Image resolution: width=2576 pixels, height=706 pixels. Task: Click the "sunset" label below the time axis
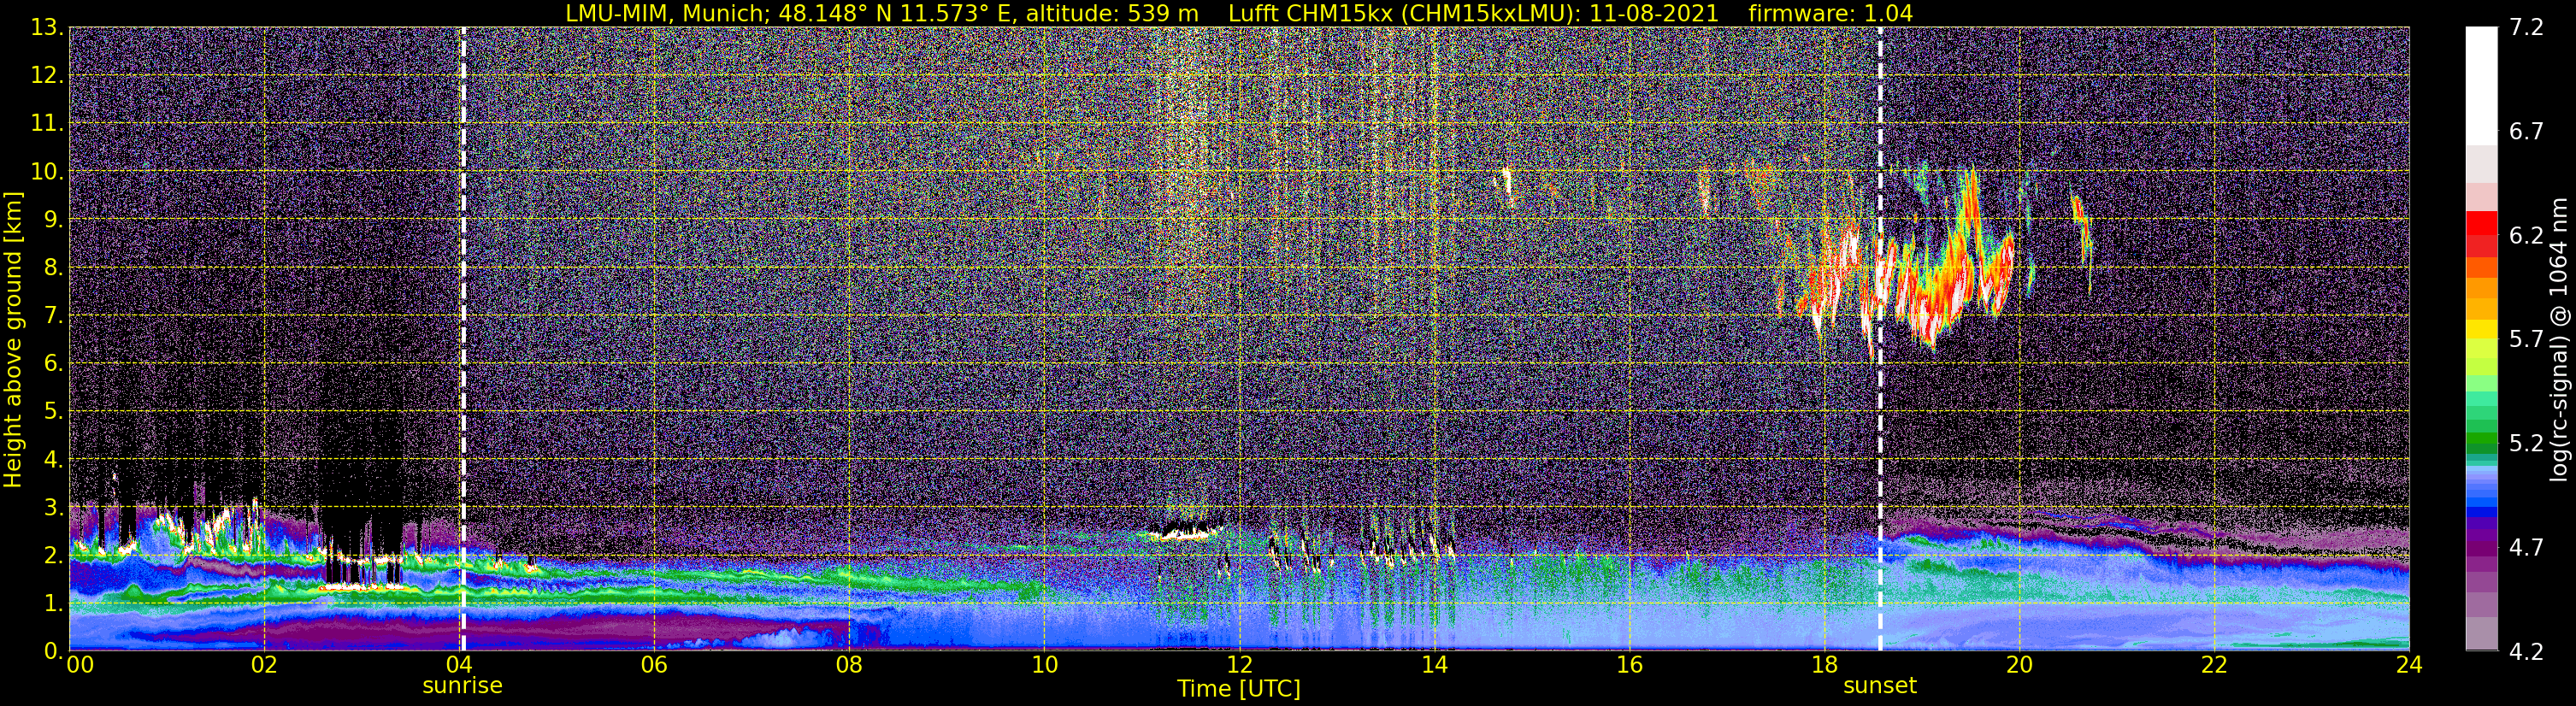coord(1880,686)
